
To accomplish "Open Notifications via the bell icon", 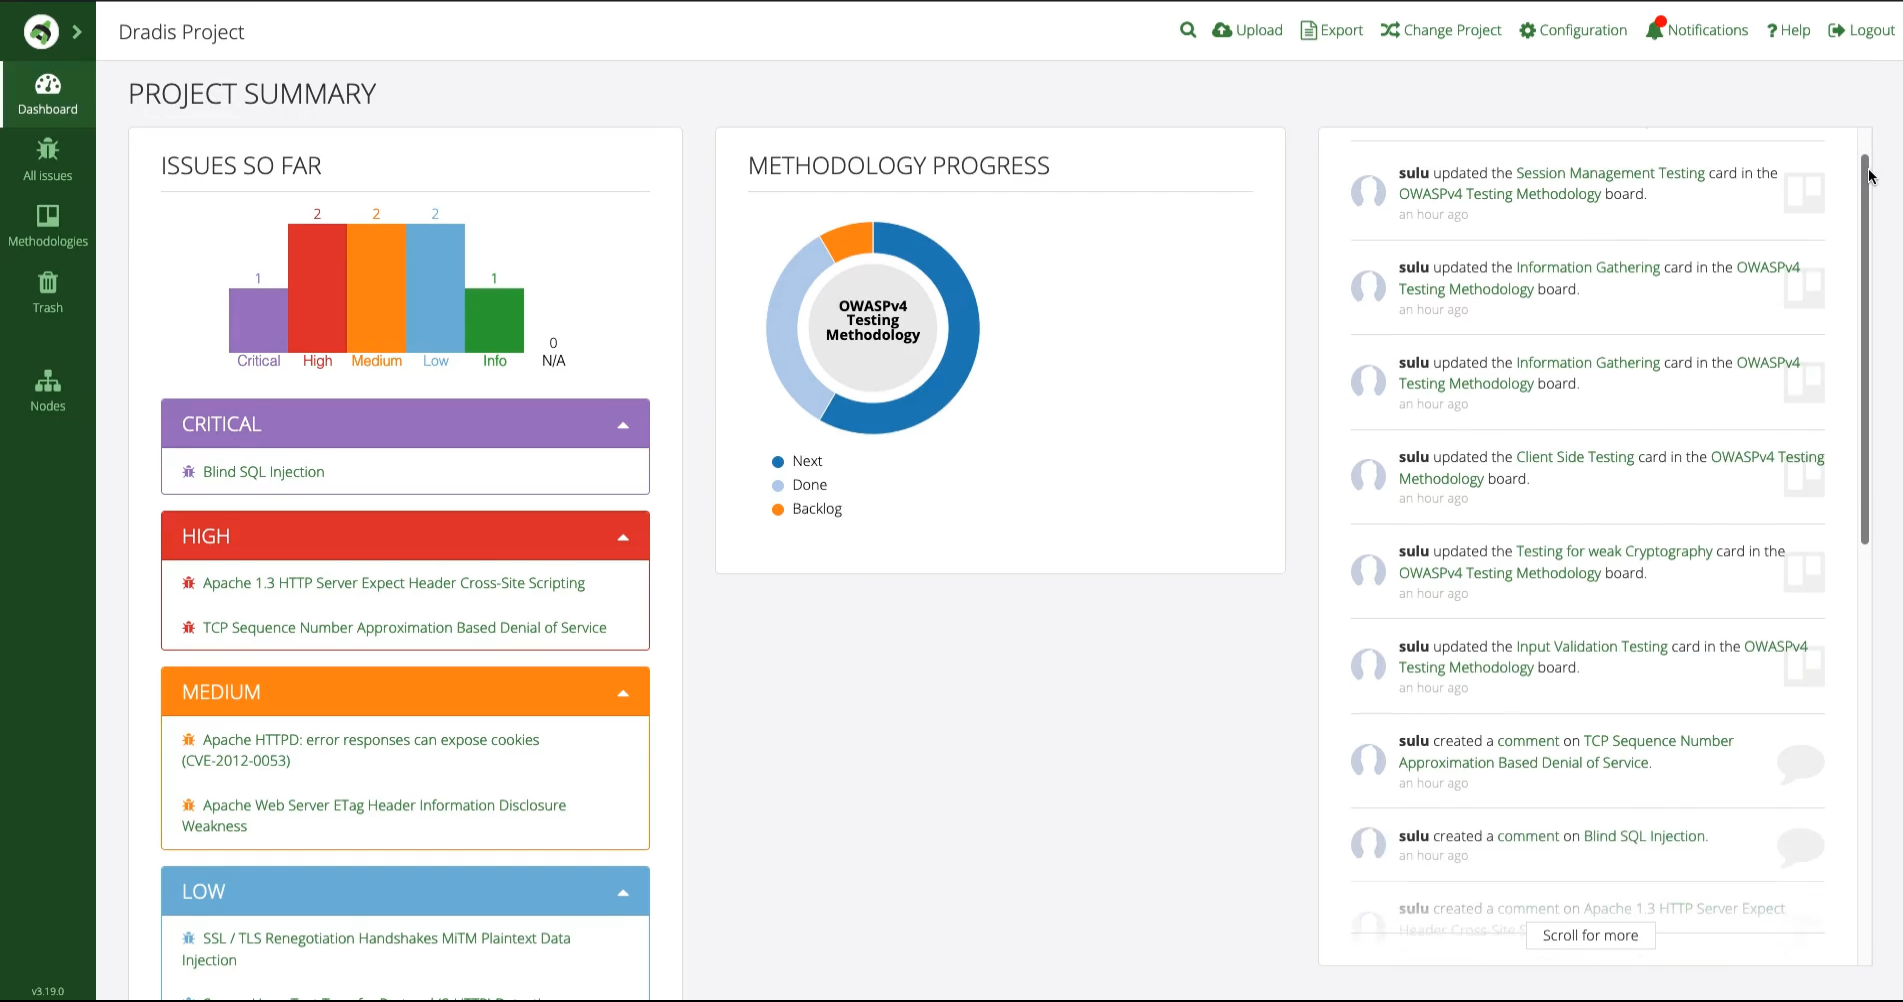I will pyautogui.click(x=1656, y=30).
